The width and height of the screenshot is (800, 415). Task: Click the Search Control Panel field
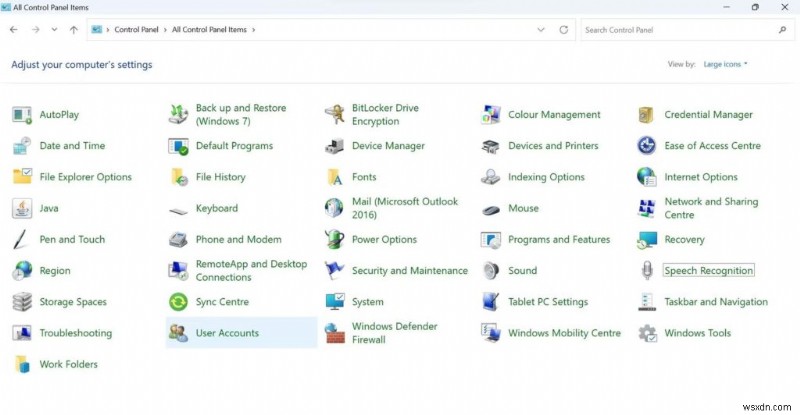(x=687, y=30)
